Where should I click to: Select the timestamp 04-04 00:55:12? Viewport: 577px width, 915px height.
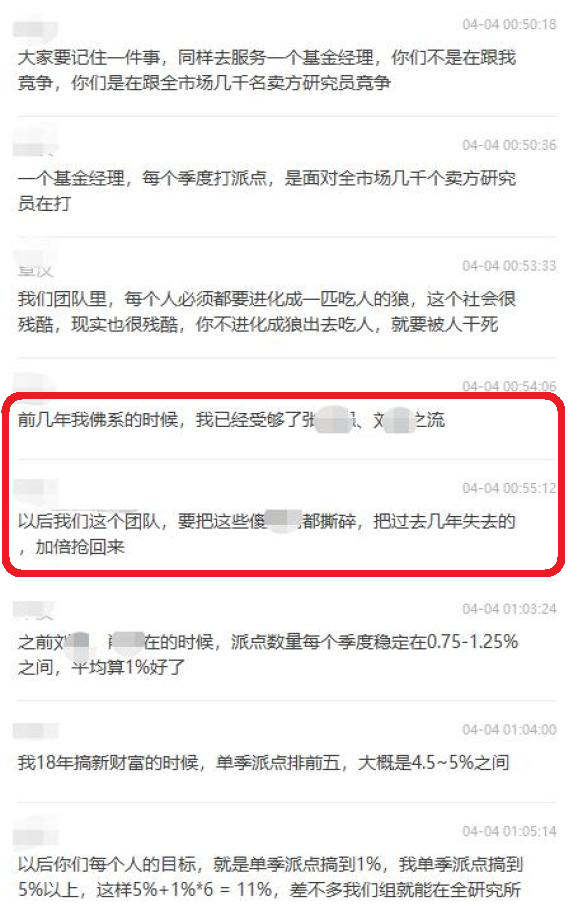tap(509, 488)
